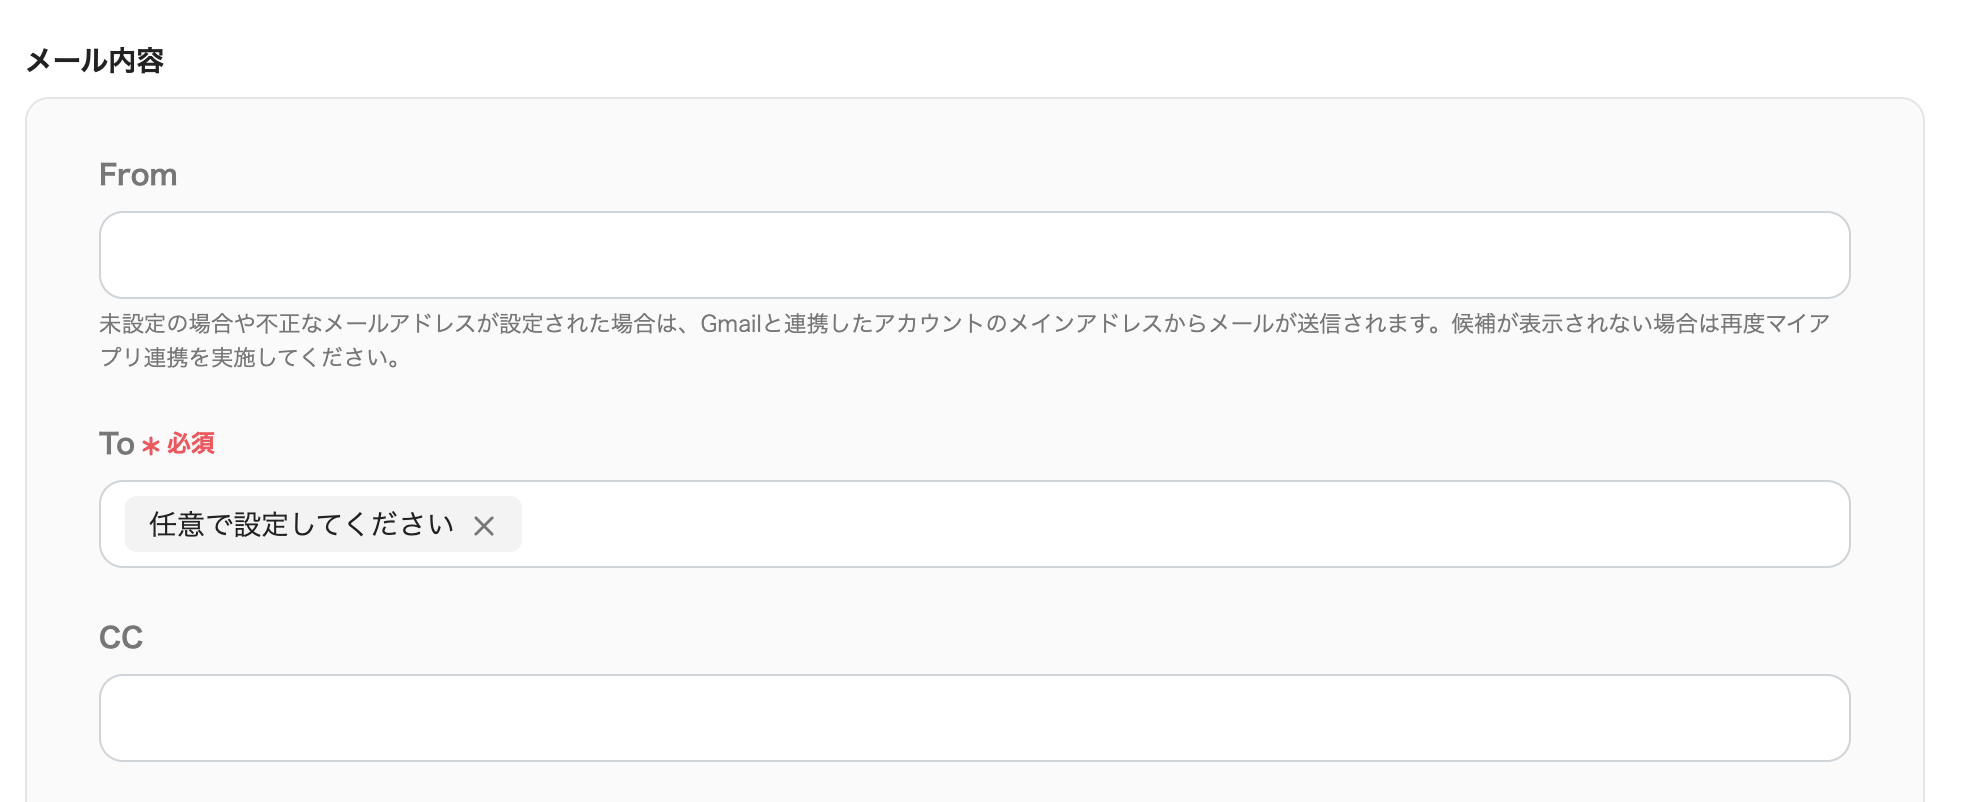
Task: Click the red asterisk beside the To label
Action: tap(150, 445)
